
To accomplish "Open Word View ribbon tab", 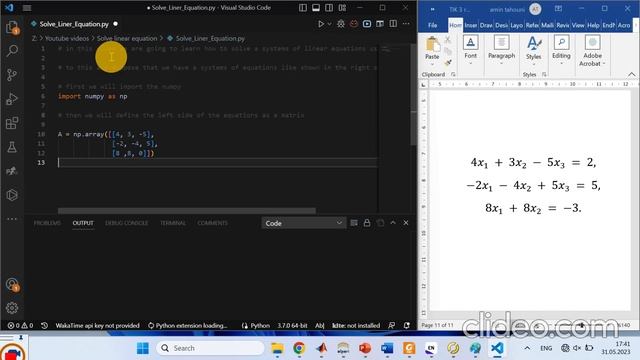I will tap(578, 25).
